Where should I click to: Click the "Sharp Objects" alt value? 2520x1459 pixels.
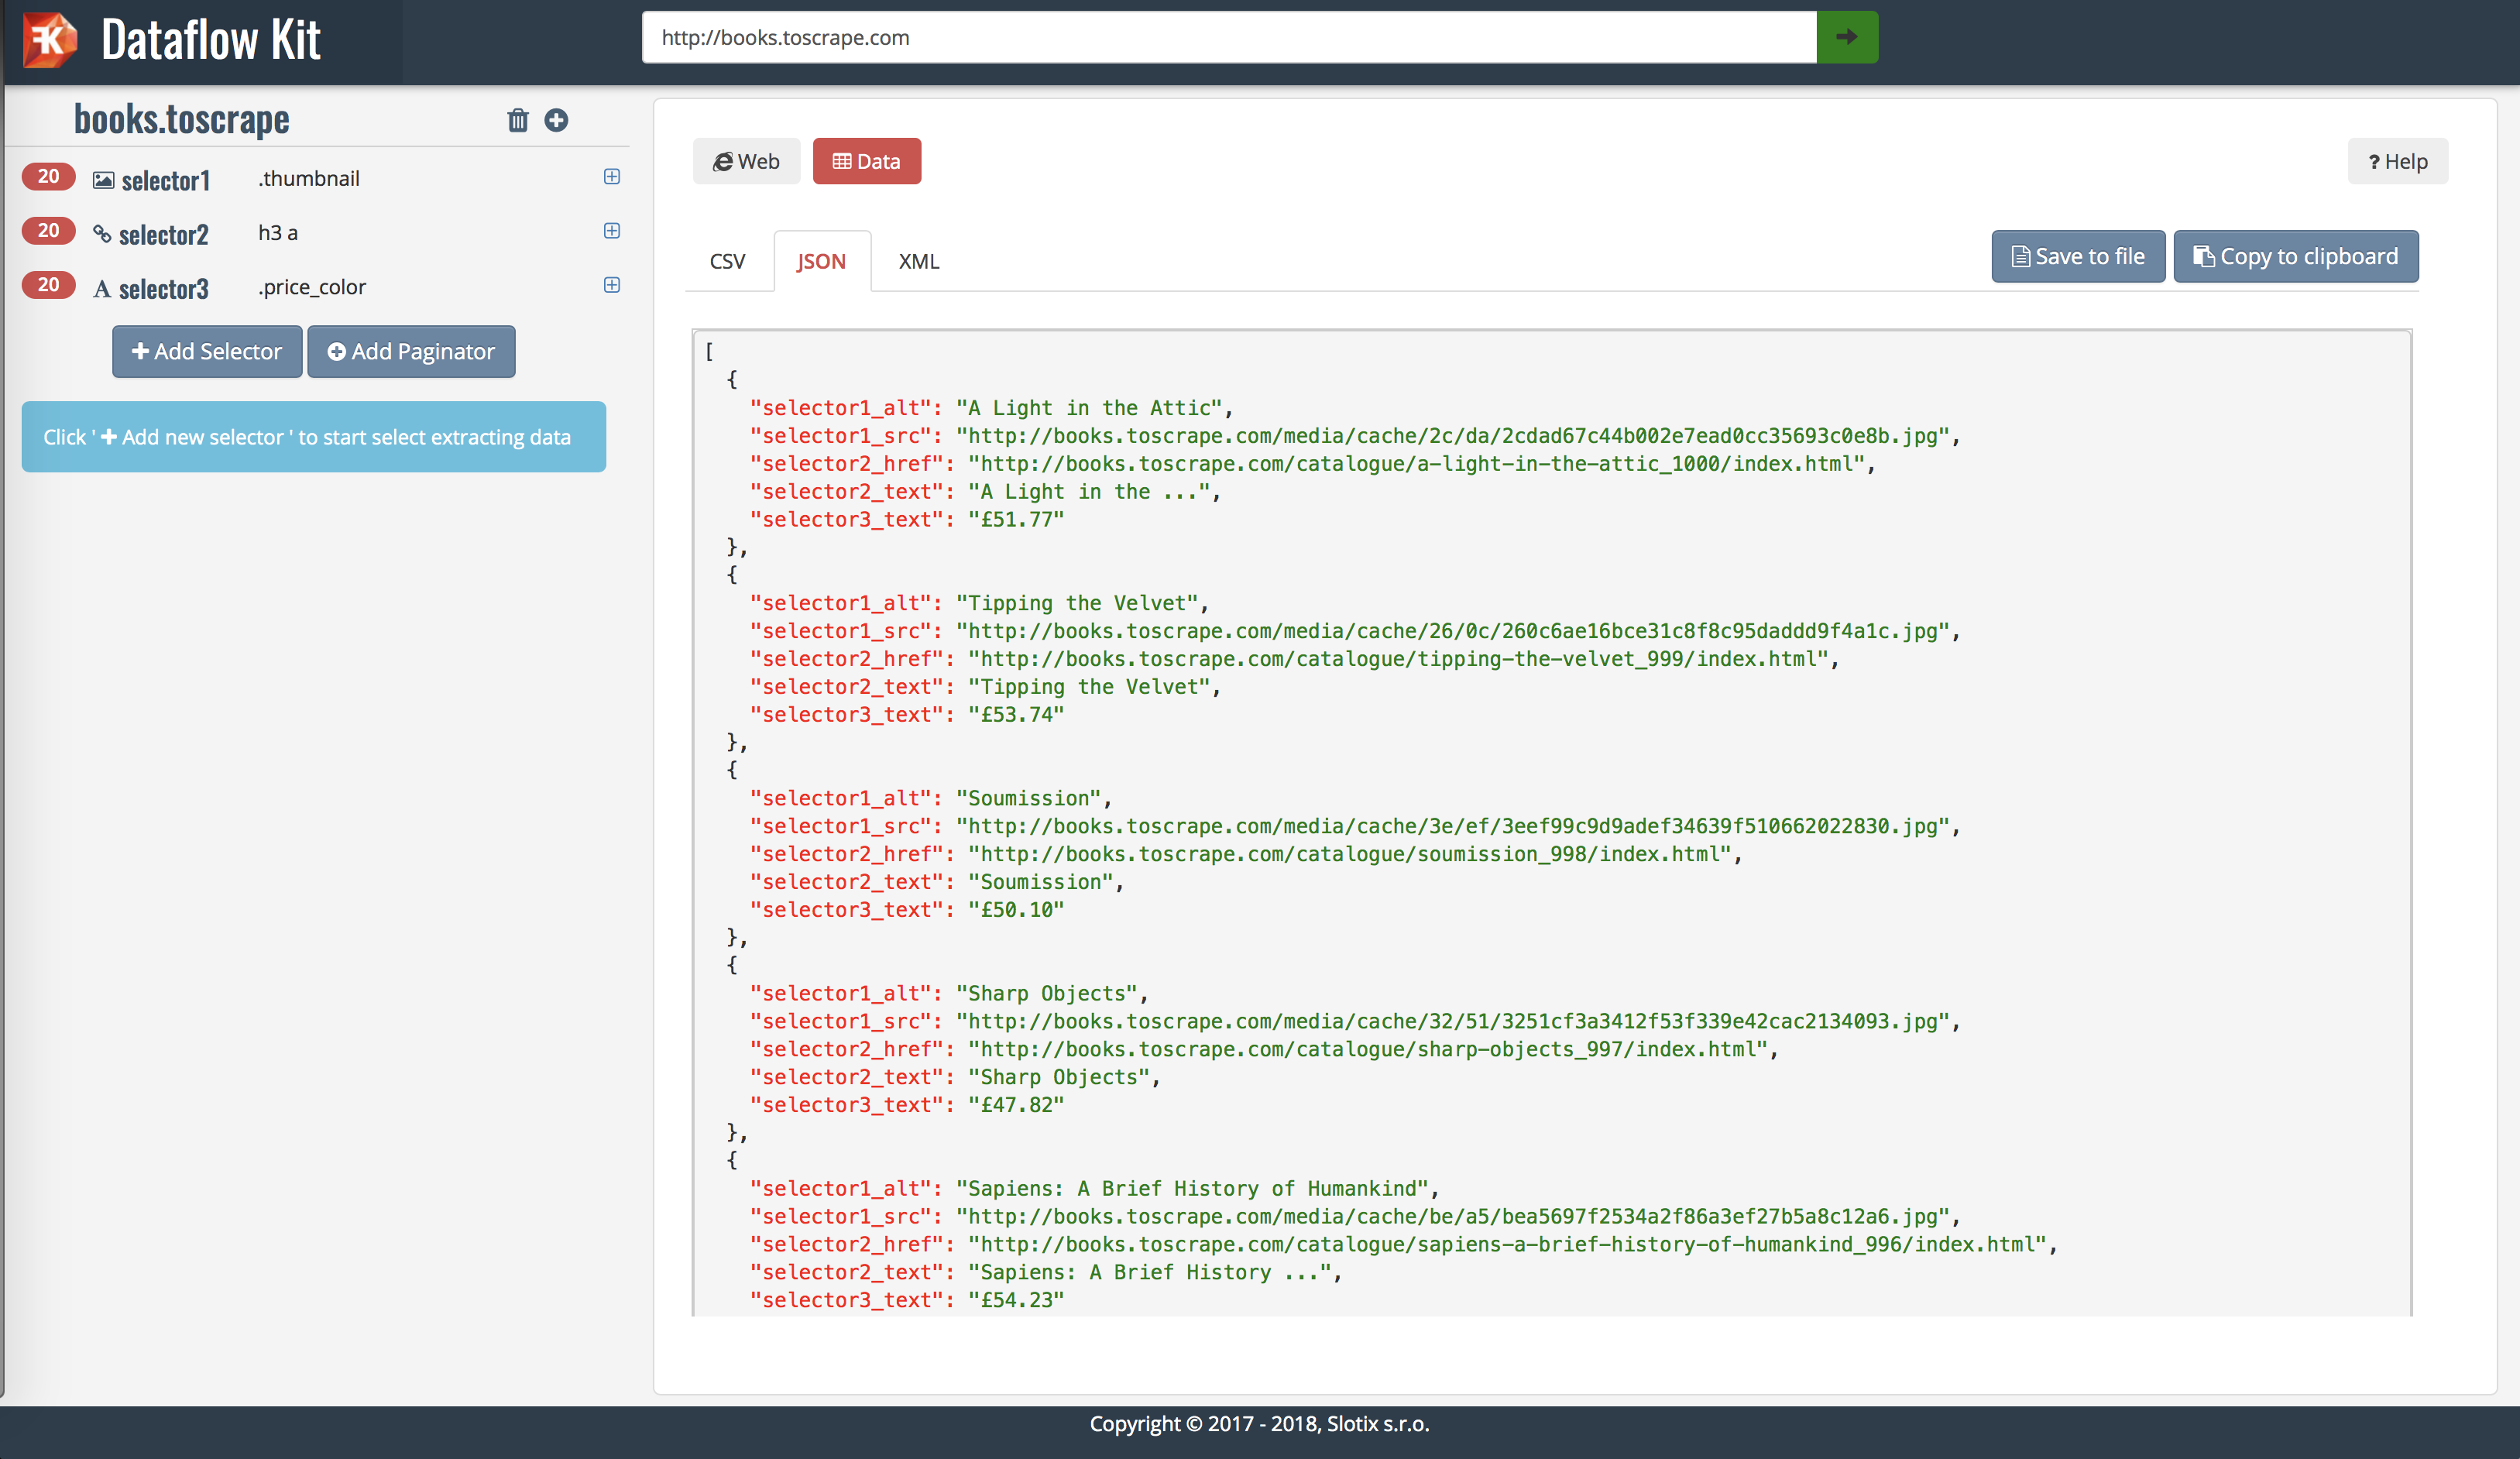coord(1047,993)
